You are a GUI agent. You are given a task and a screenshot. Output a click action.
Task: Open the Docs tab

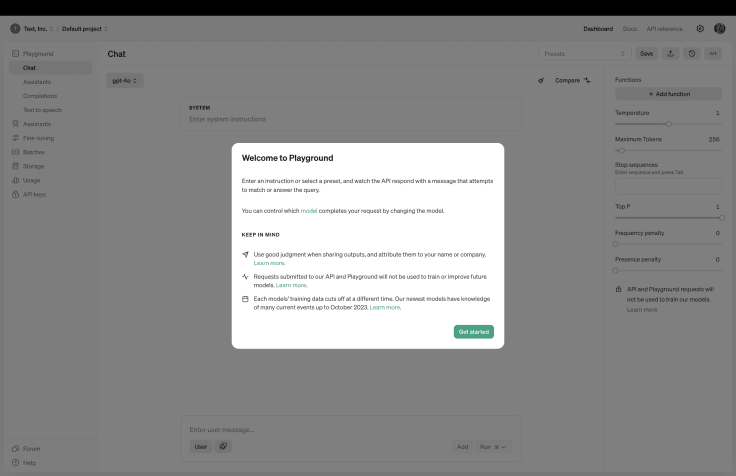click(x=629, y=29)
